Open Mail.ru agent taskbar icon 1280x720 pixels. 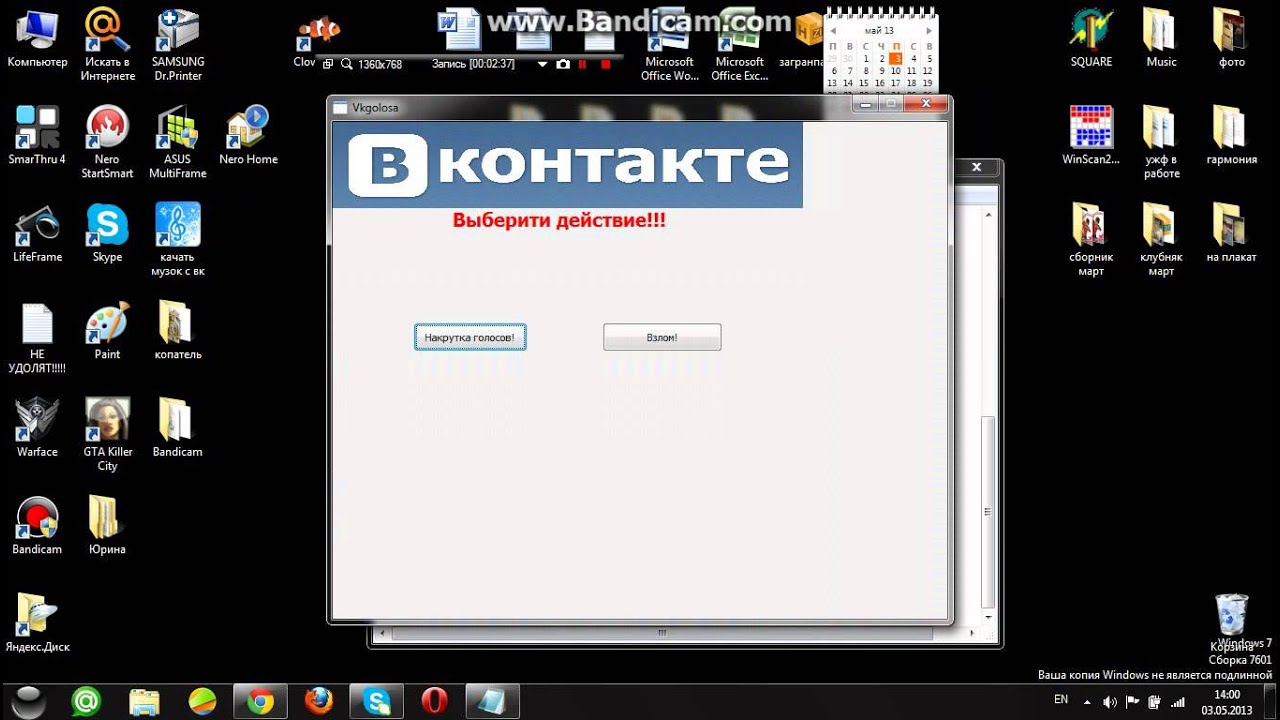[86, 701]
